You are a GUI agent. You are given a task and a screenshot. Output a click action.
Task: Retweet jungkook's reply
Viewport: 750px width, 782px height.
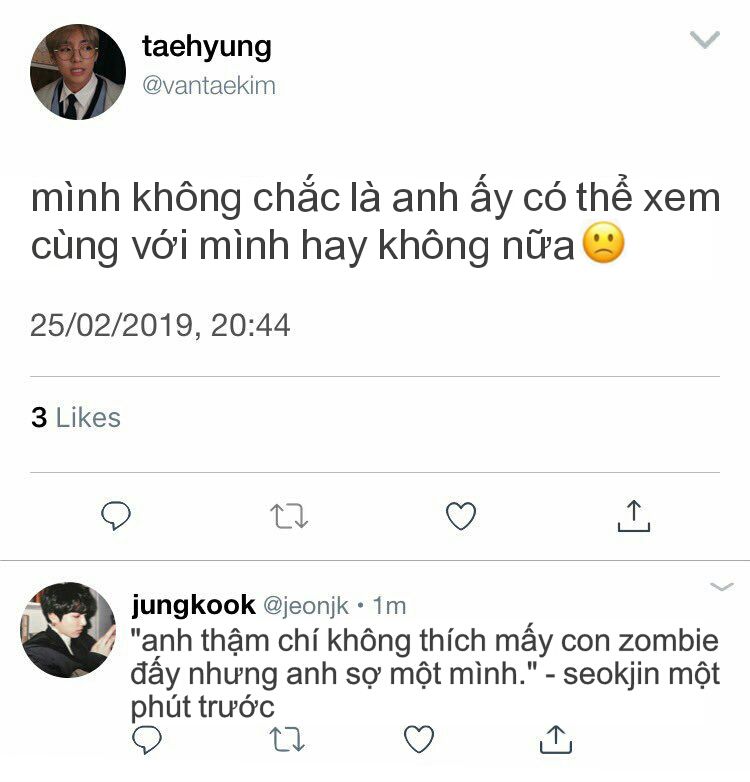click(287, 739)
